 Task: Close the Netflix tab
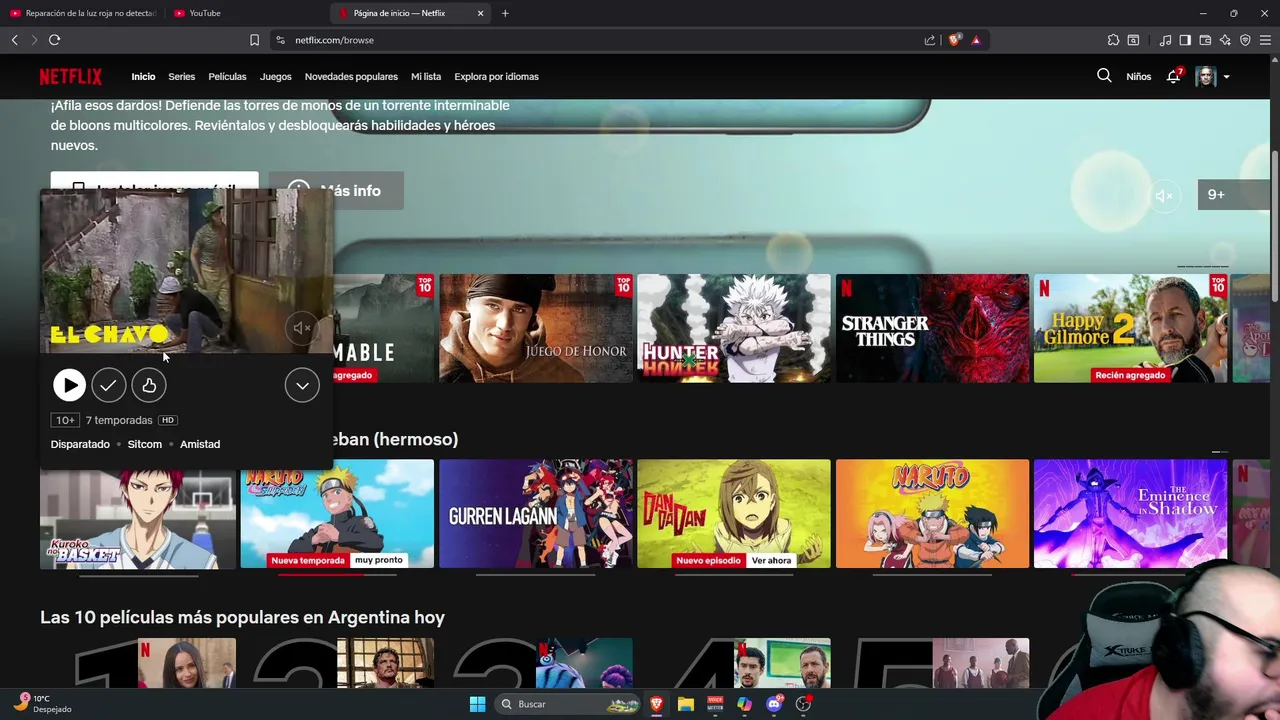click(480, 13)
